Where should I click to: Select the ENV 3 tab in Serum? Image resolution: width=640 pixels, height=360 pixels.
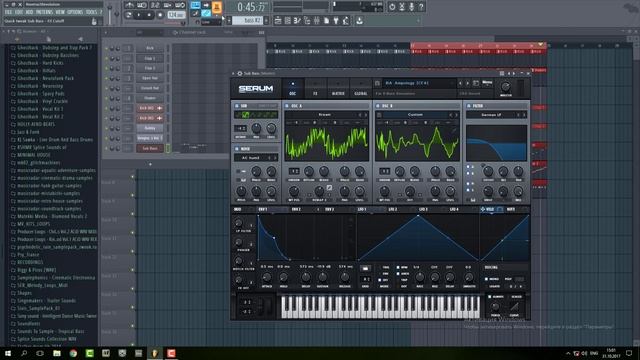click(x=329, y=209)
